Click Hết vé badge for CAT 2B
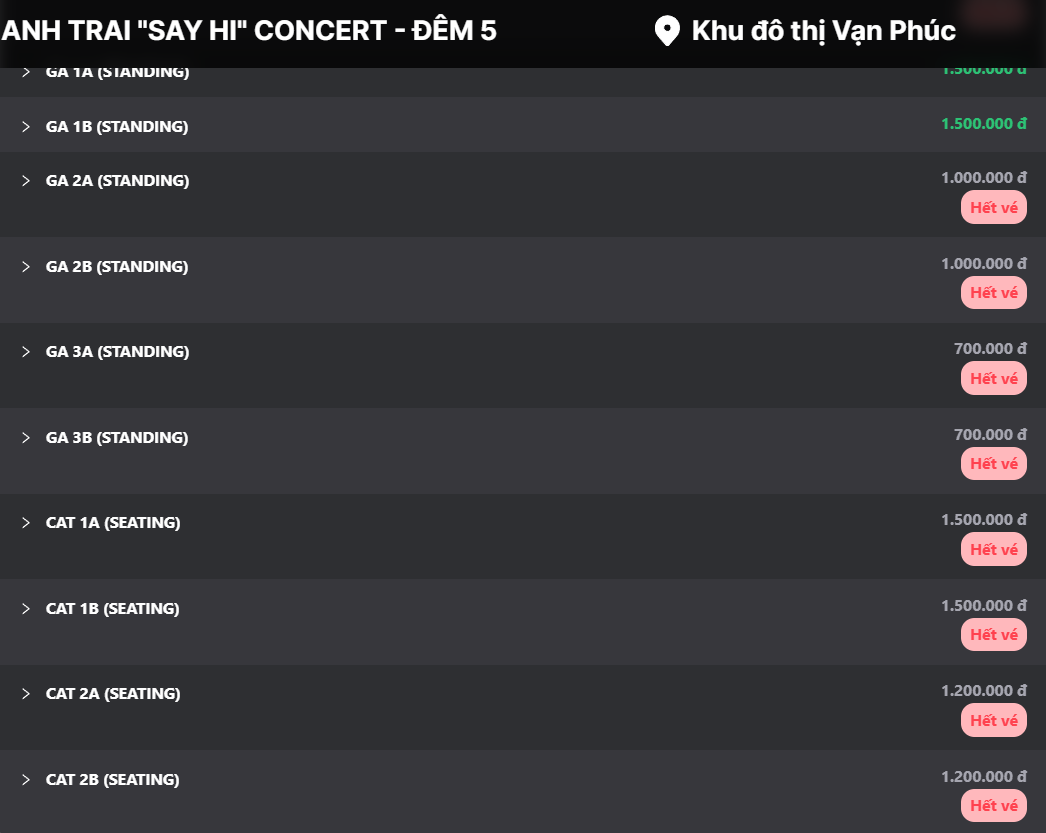 pos(993,806)
